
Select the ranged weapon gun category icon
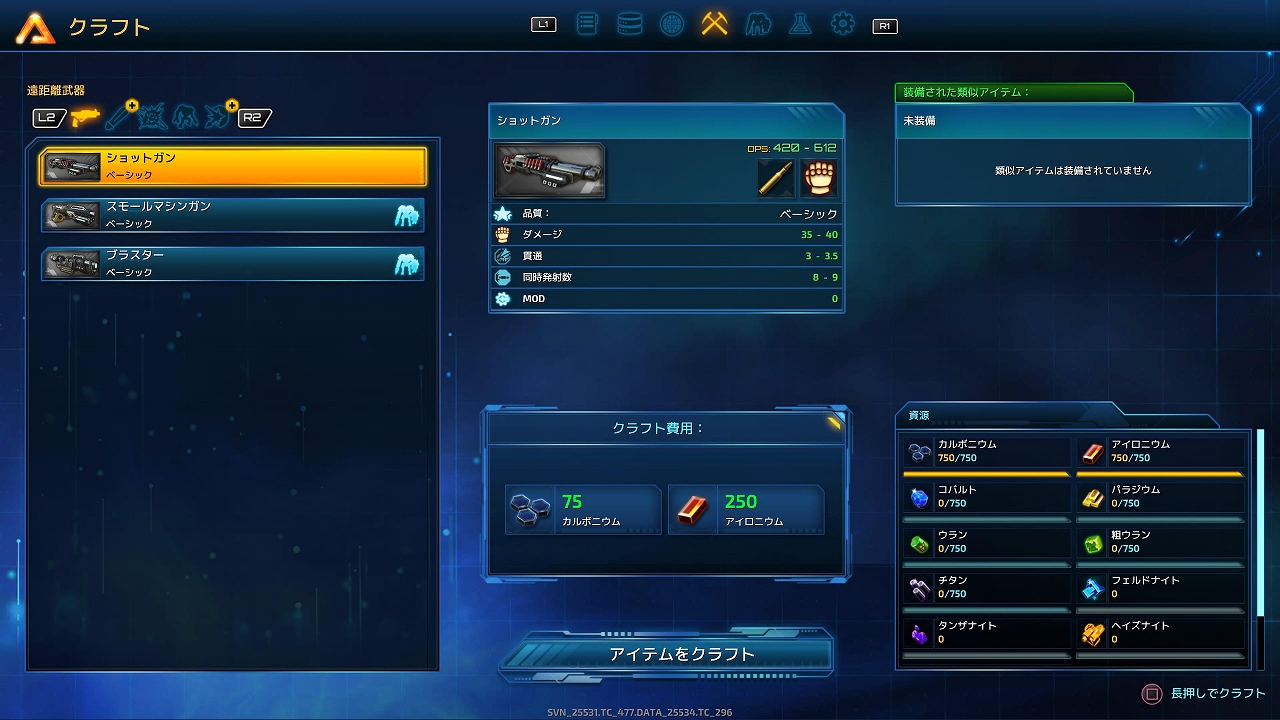pyautogui.click(x=85, y=117)
